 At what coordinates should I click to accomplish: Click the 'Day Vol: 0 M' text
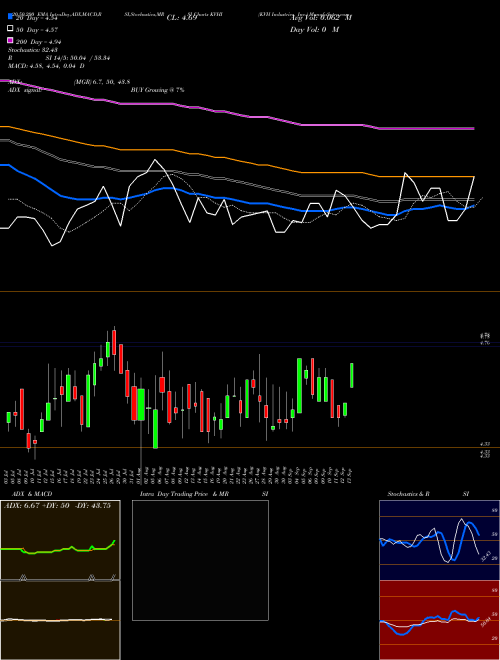(314, 29)
